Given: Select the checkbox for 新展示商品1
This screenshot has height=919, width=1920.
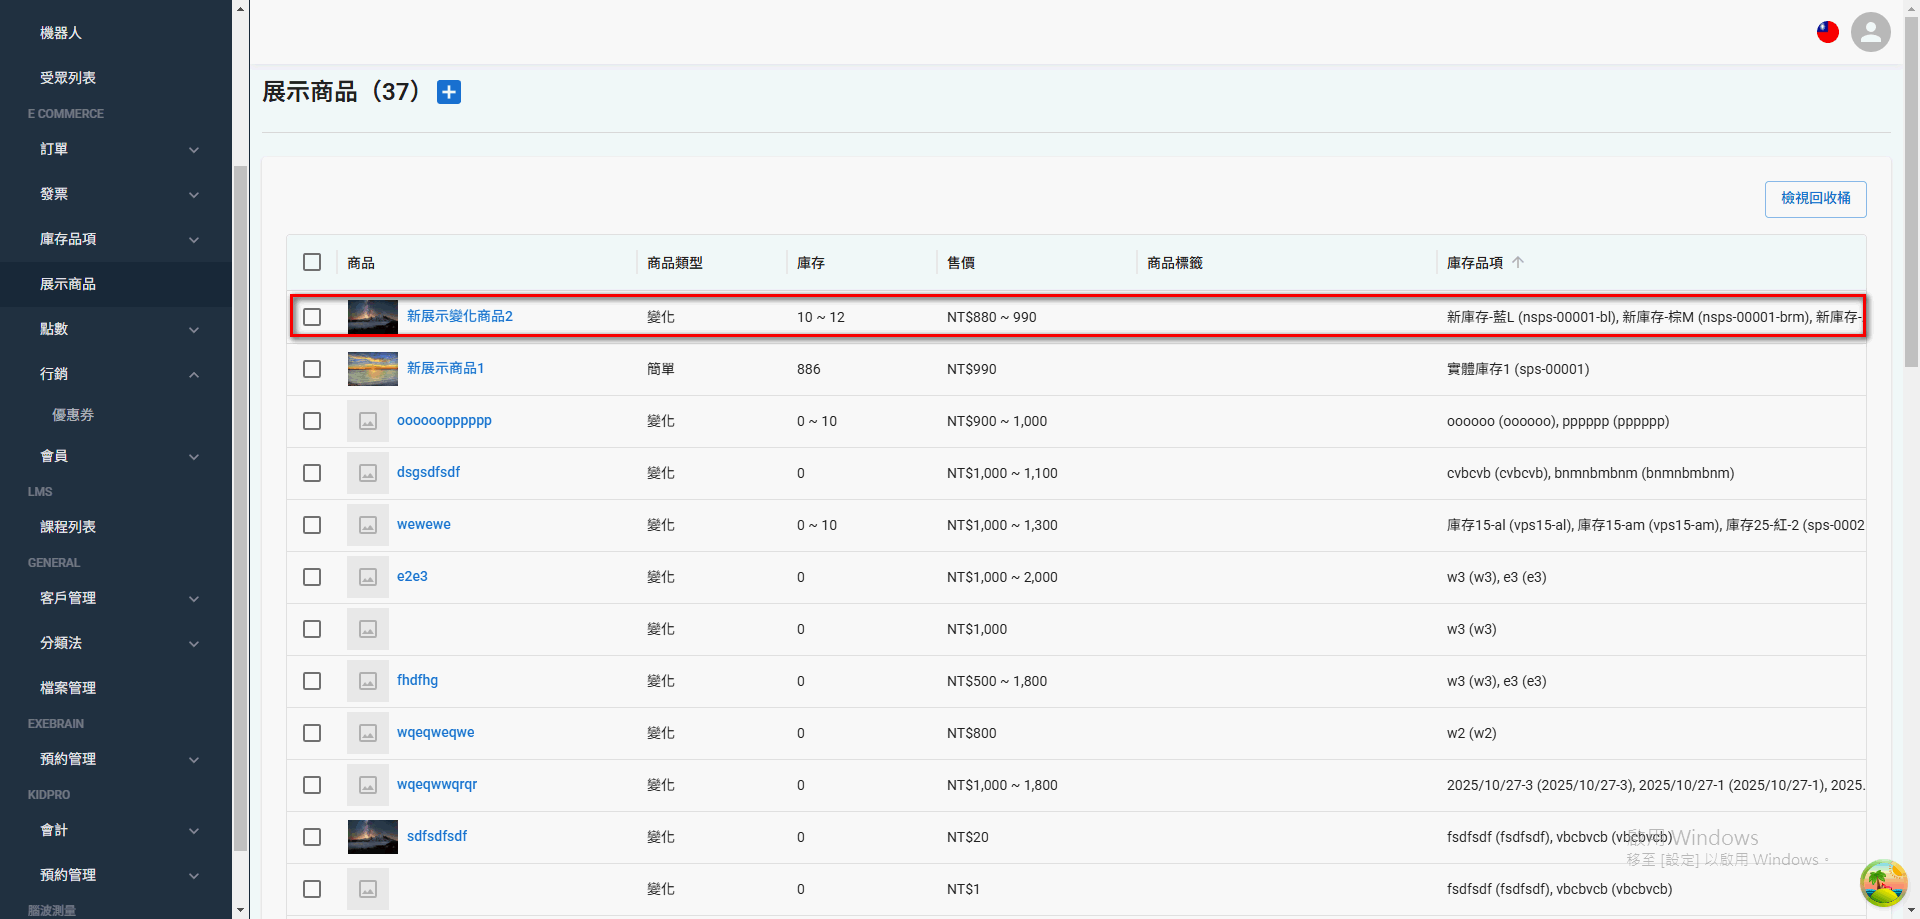Looking at the screenshot, I should click(312, 369).
